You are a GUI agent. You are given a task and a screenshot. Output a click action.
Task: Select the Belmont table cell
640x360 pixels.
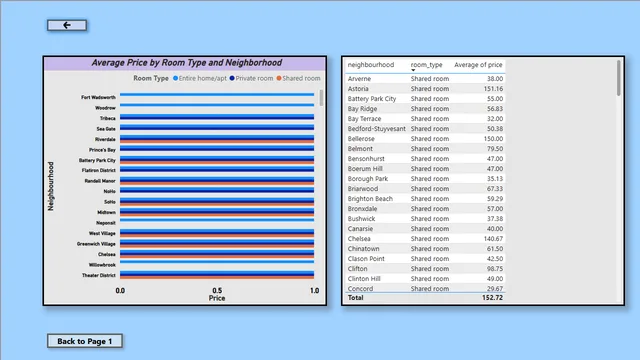(360, 149)
